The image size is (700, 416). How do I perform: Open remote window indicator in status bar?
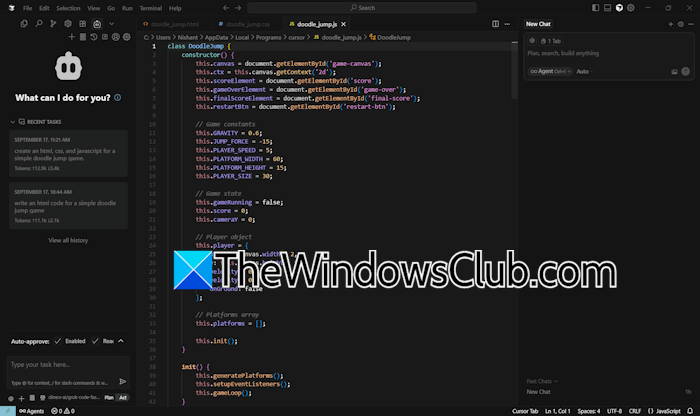(8, 411)
